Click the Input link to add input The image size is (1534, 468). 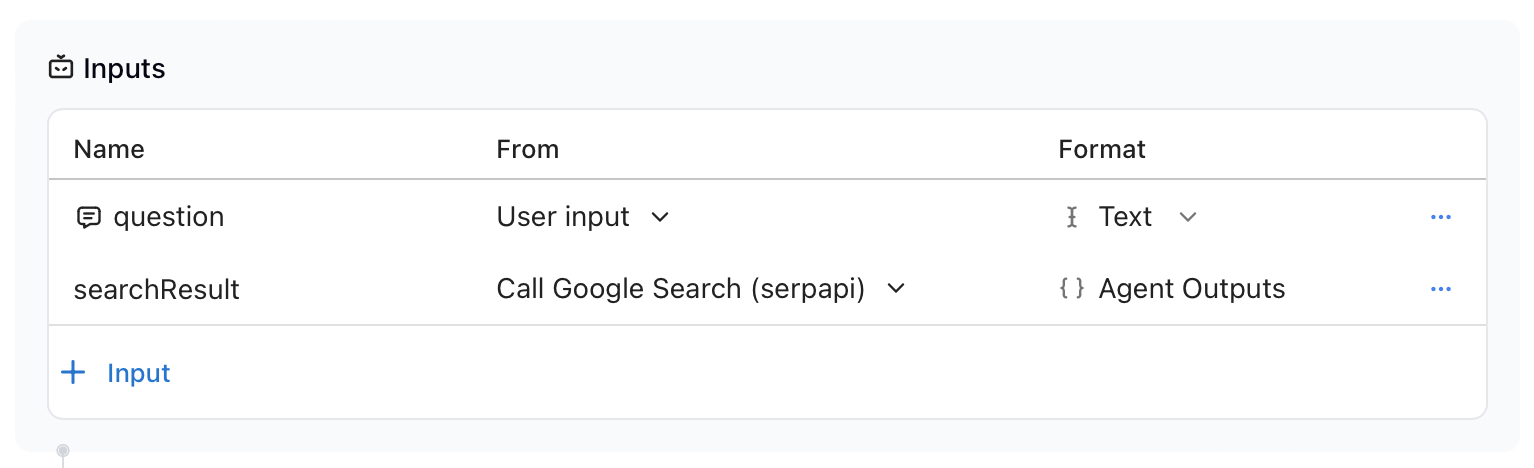(139, 373)
